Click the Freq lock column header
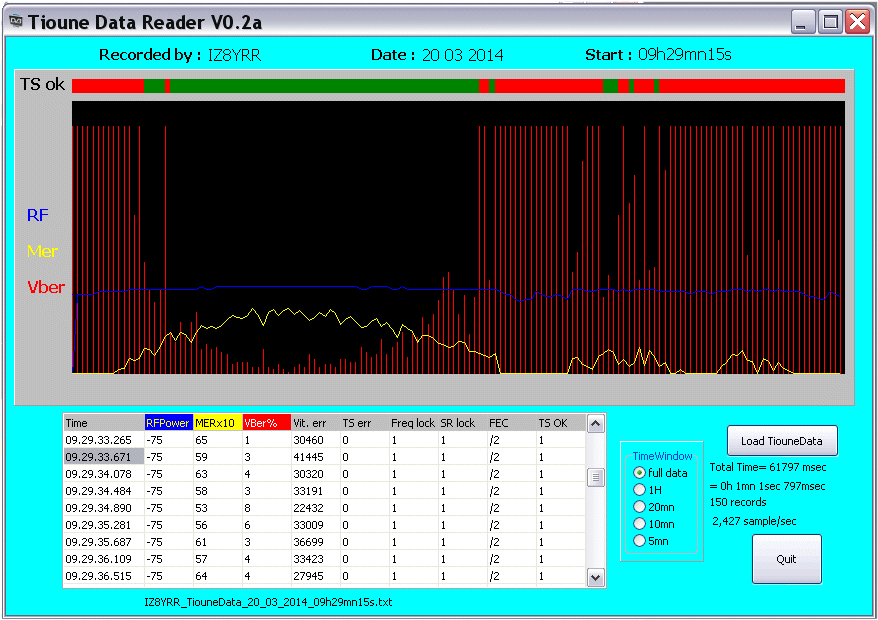 click(x=412, y=422)
